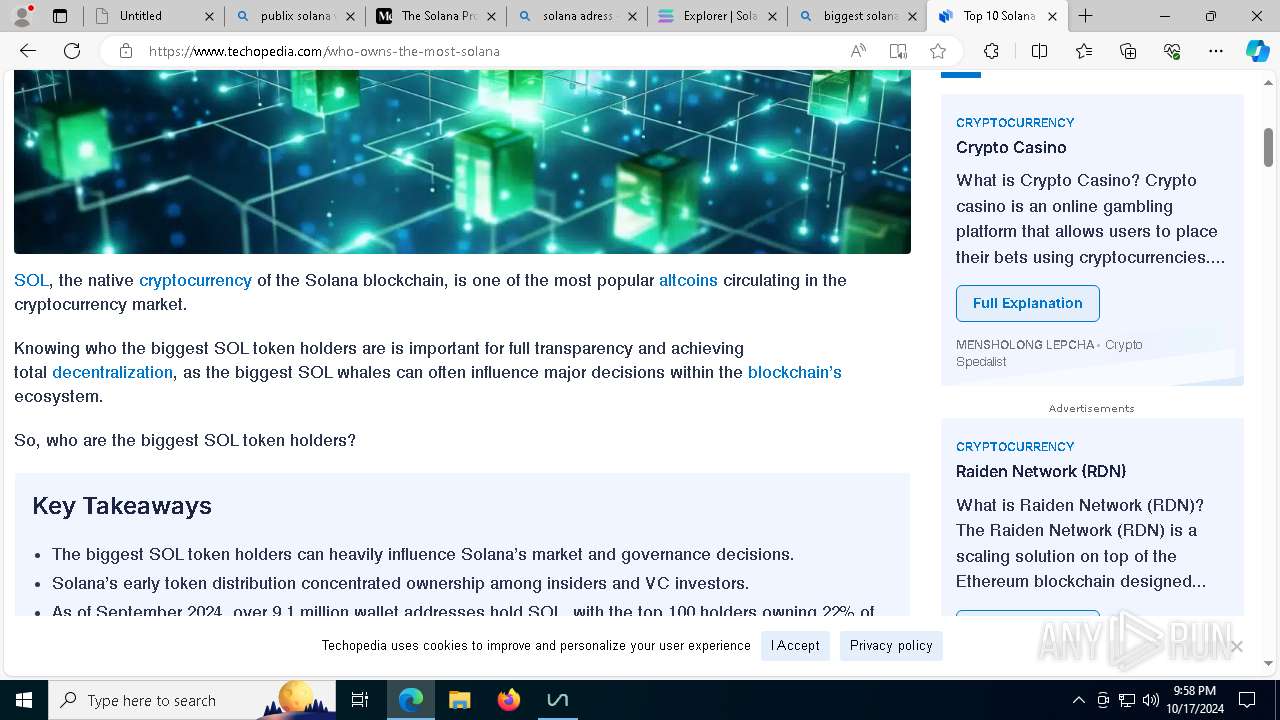Open the tab actions menu icon
1280x720 pixels.
60,16
